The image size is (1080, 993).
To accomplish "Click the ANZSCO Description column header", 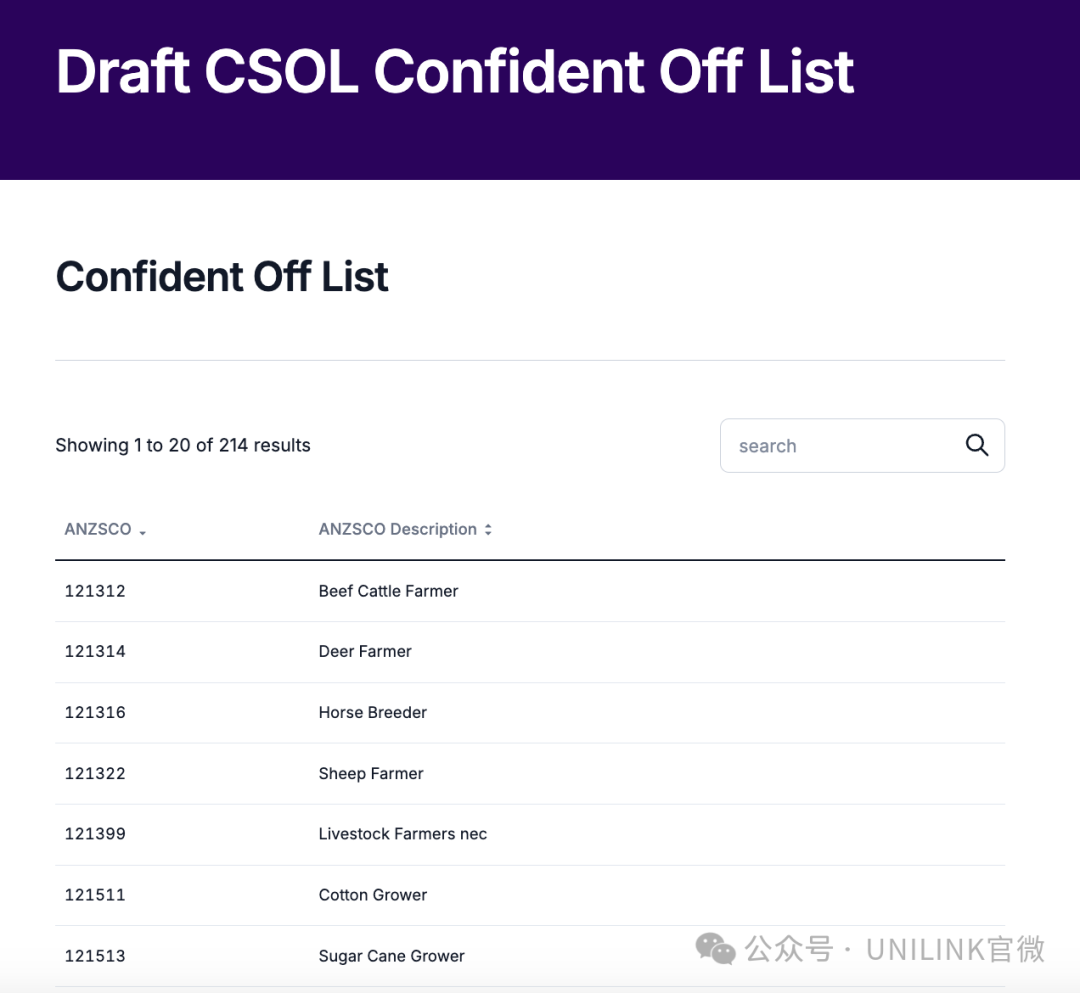I will [x=397, y=529].
